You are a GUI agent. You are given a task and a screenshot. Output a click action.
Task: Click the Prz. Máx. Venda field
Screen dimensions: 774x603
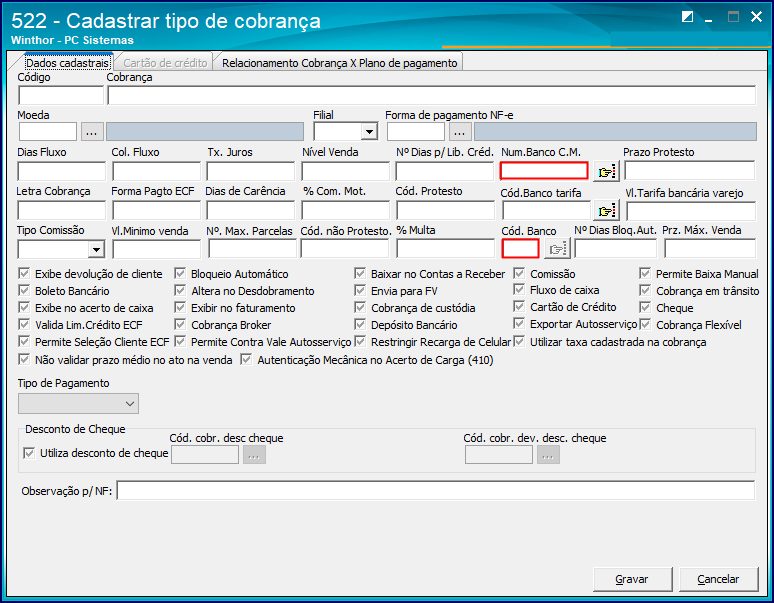pos(710,249)
